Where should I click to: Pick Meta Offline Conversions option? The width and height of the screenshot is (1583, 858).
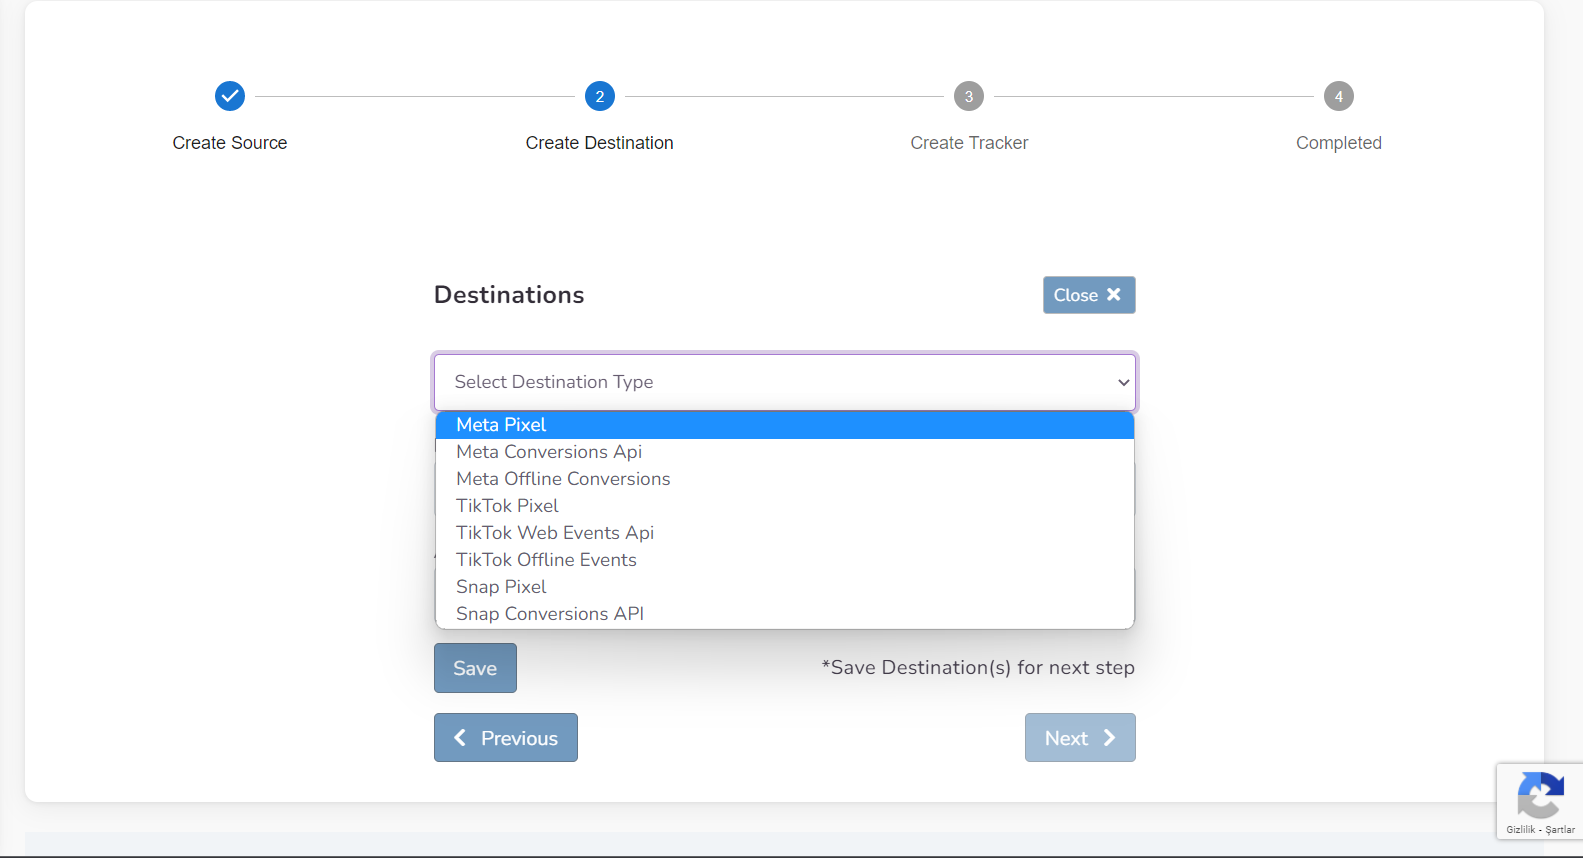click(x=785, y=479)
